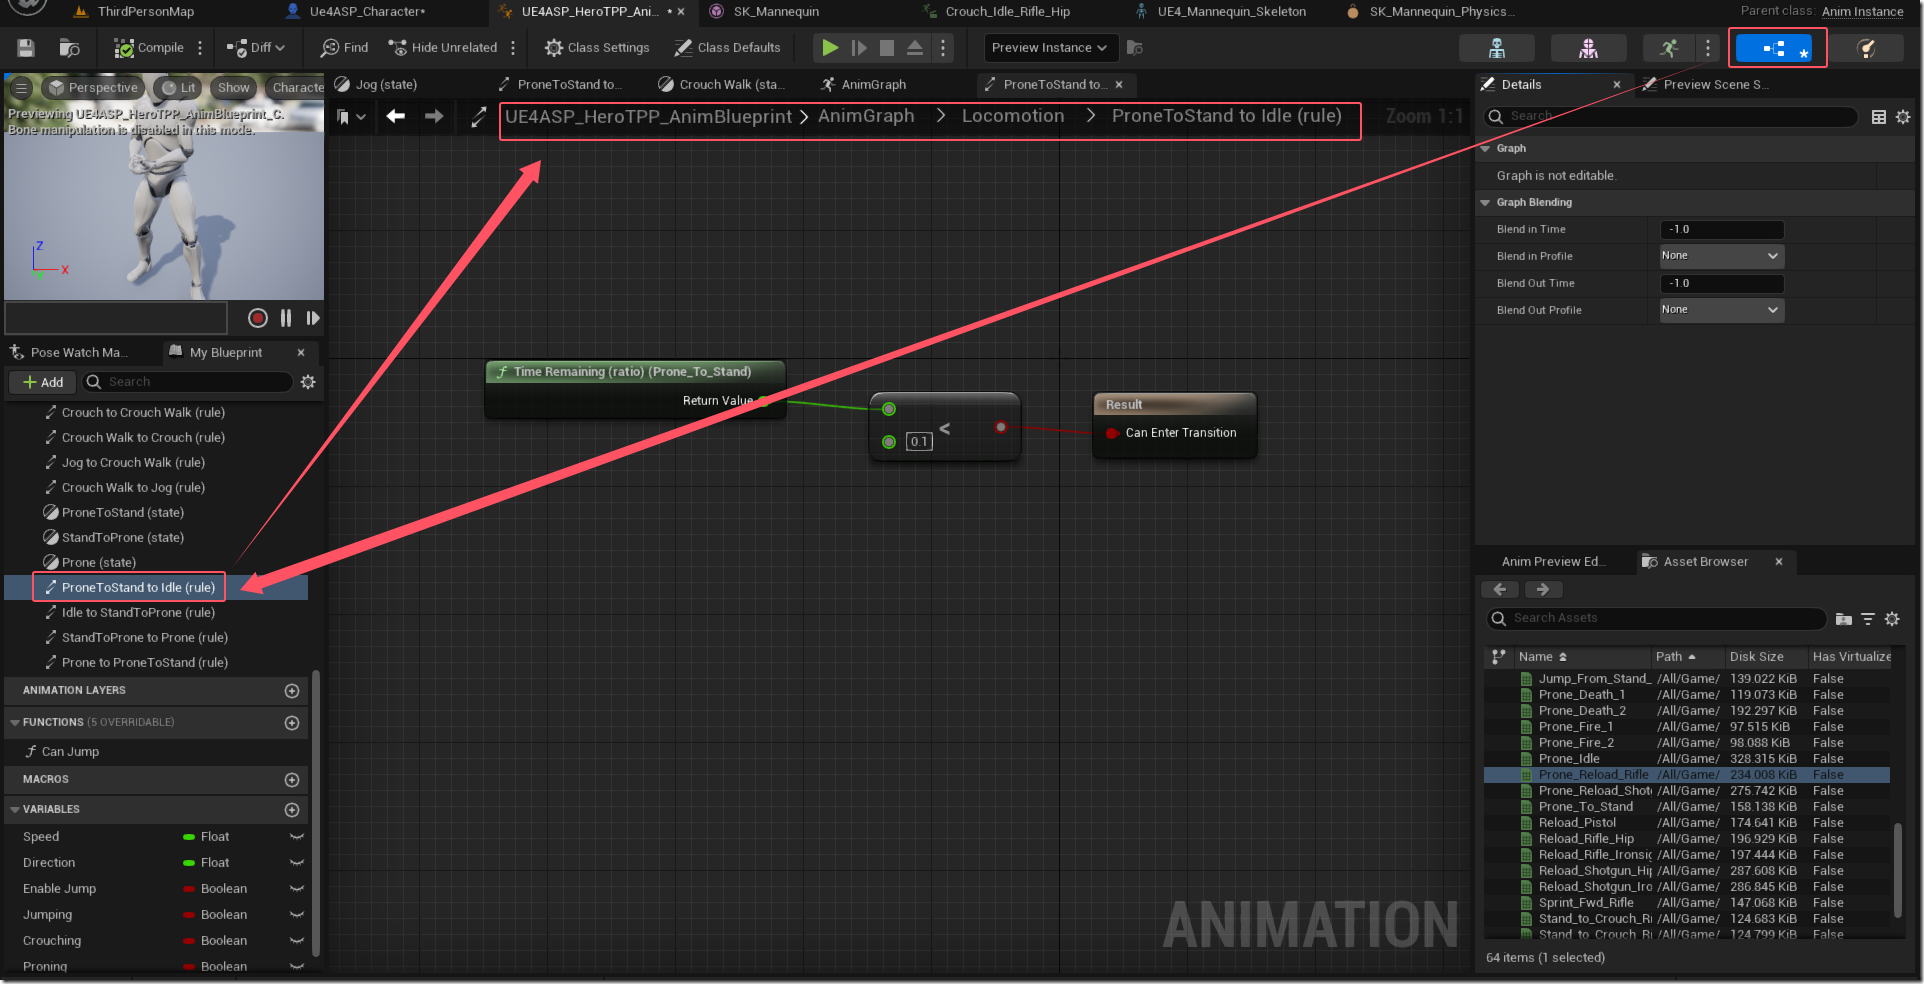Step the preview forward one frame
This screenshot has width=1924, height=984.
point(313,318)
